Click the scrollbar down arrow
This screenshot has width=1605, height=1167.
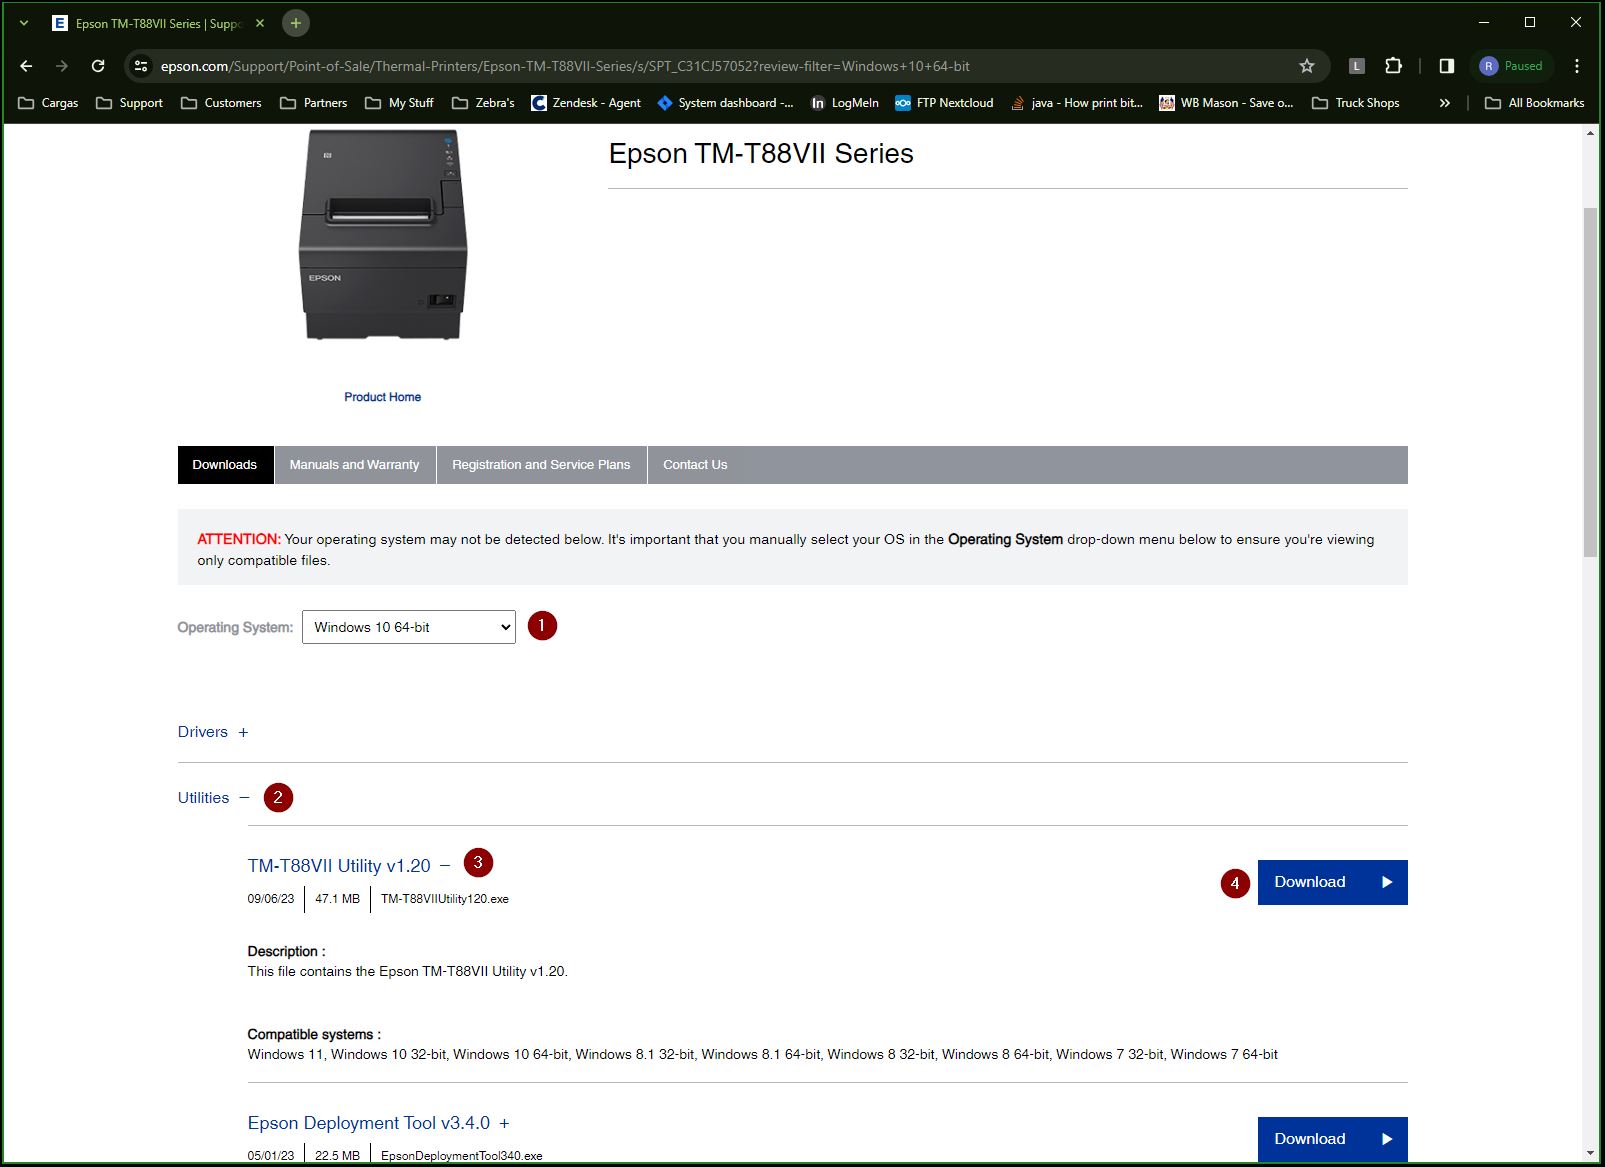1590,1153
